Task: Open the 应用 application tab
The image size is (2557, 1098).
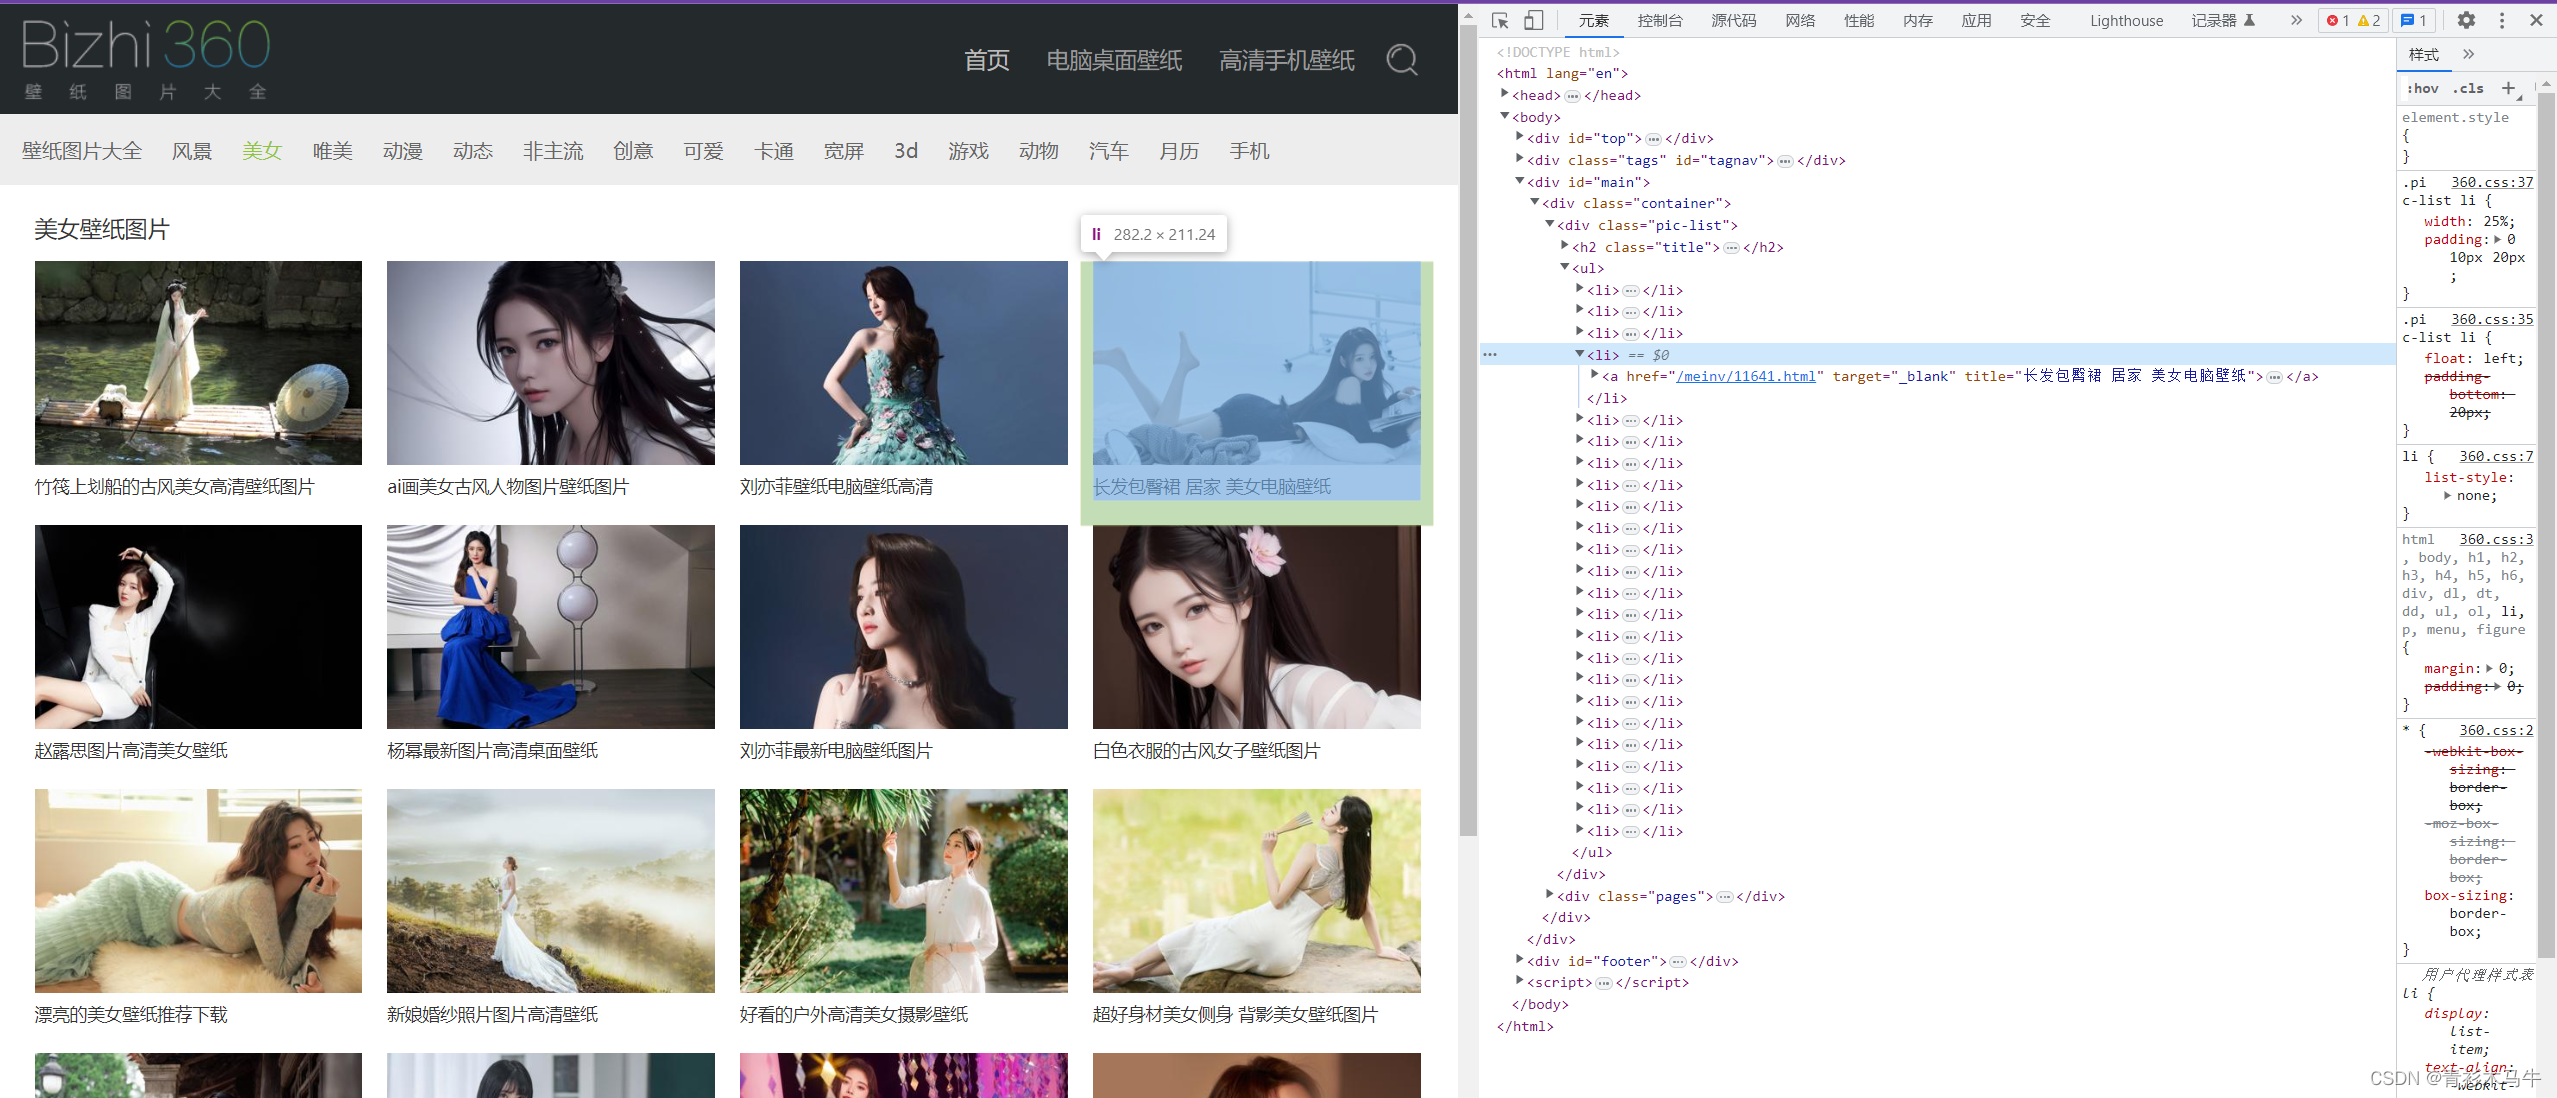Action: tap(1976, 20)
